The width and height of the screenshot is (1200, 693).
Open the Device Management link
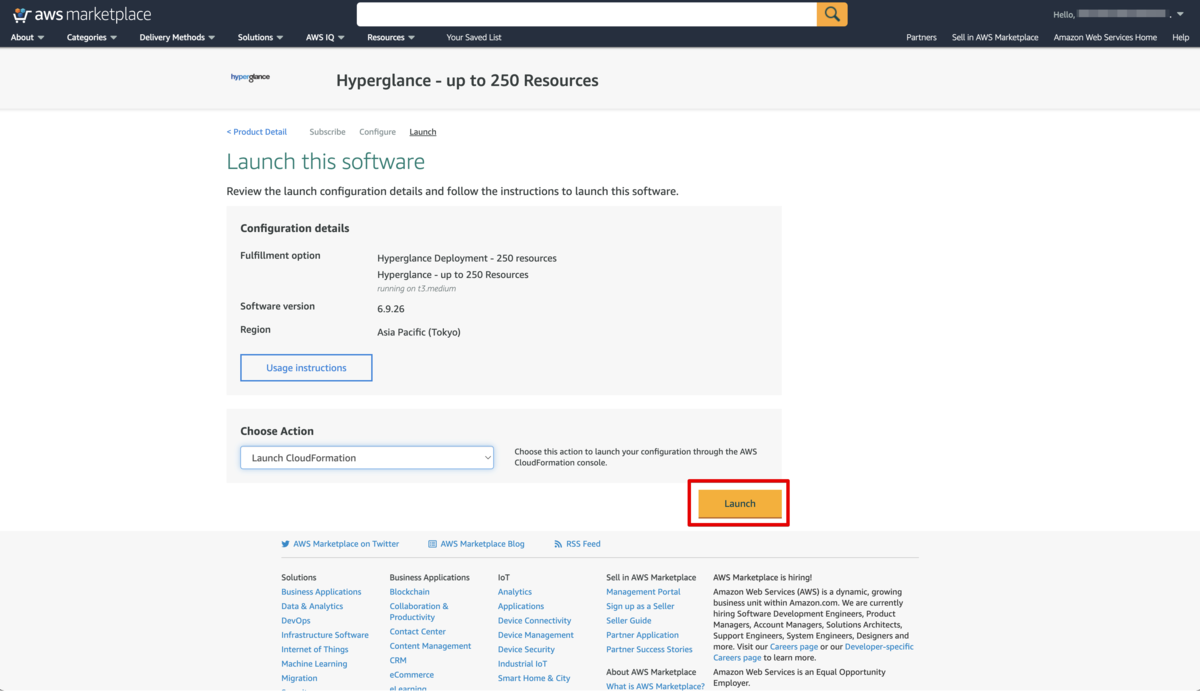tap(536, 635)
